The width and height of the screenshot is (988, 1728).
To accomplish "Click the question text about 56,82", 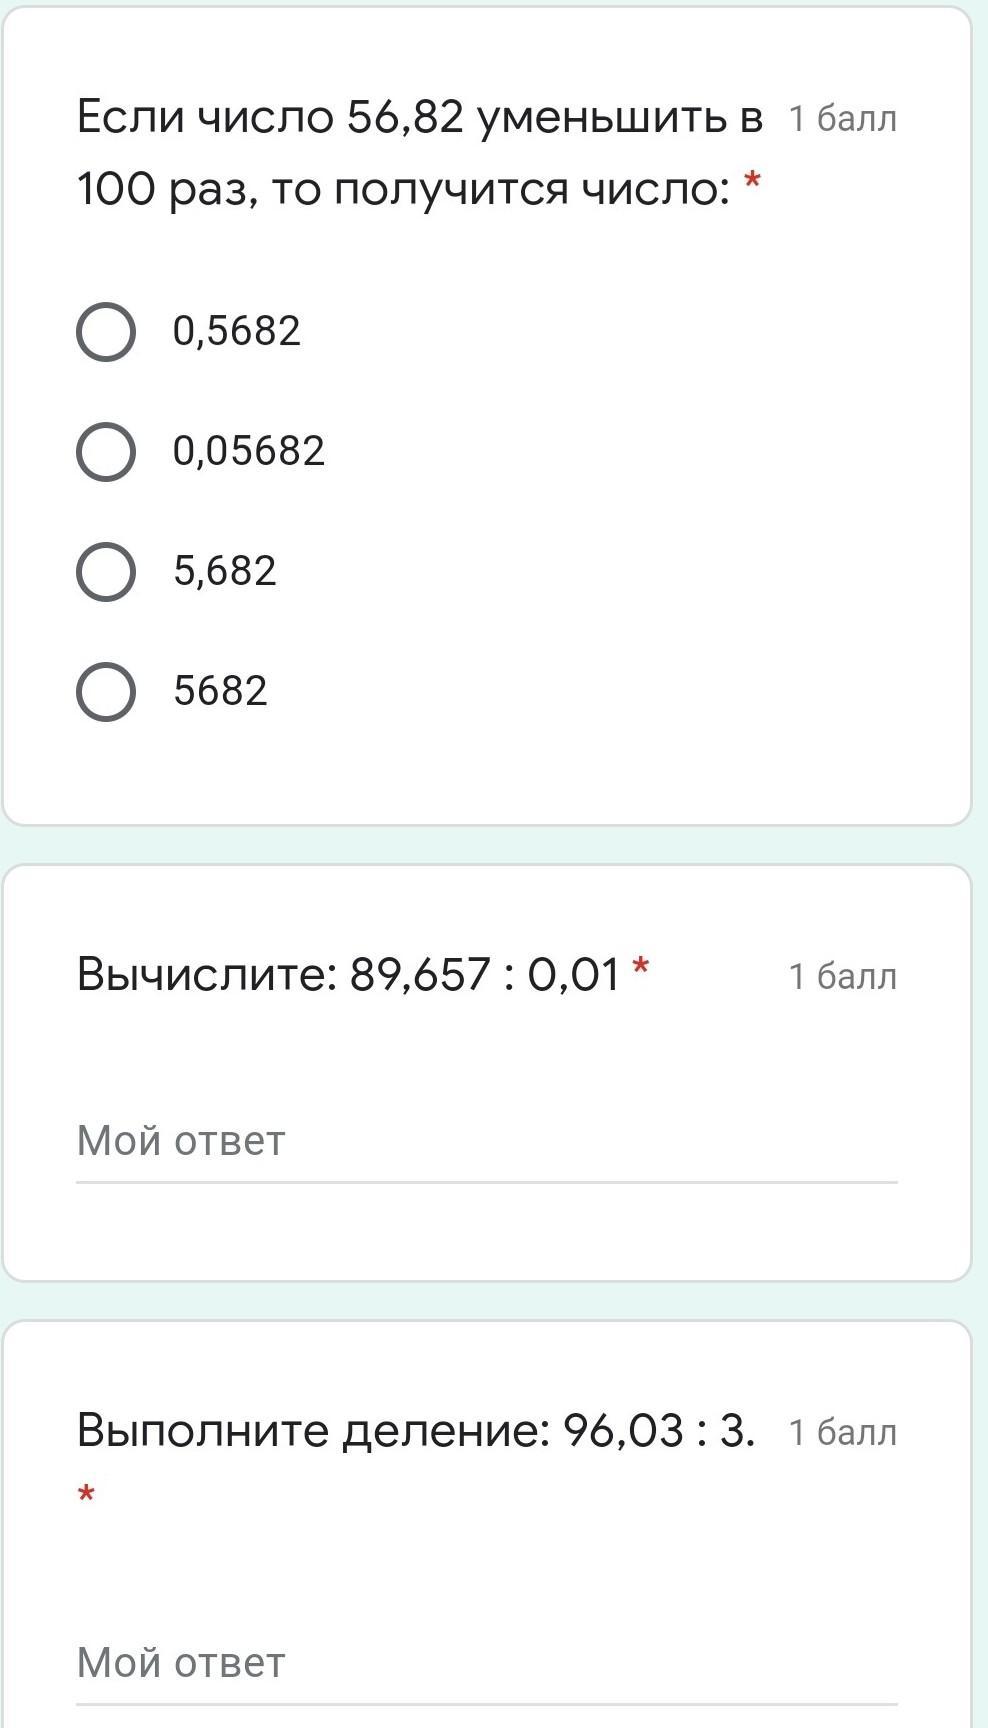I will (419, 152).
